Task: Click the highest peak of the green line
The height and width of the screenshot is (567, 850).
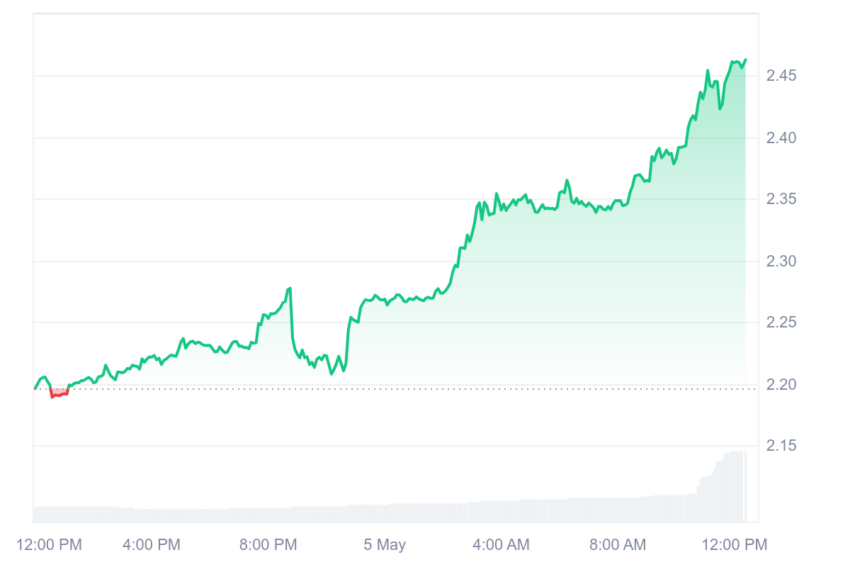Action: tap(746, 60)
